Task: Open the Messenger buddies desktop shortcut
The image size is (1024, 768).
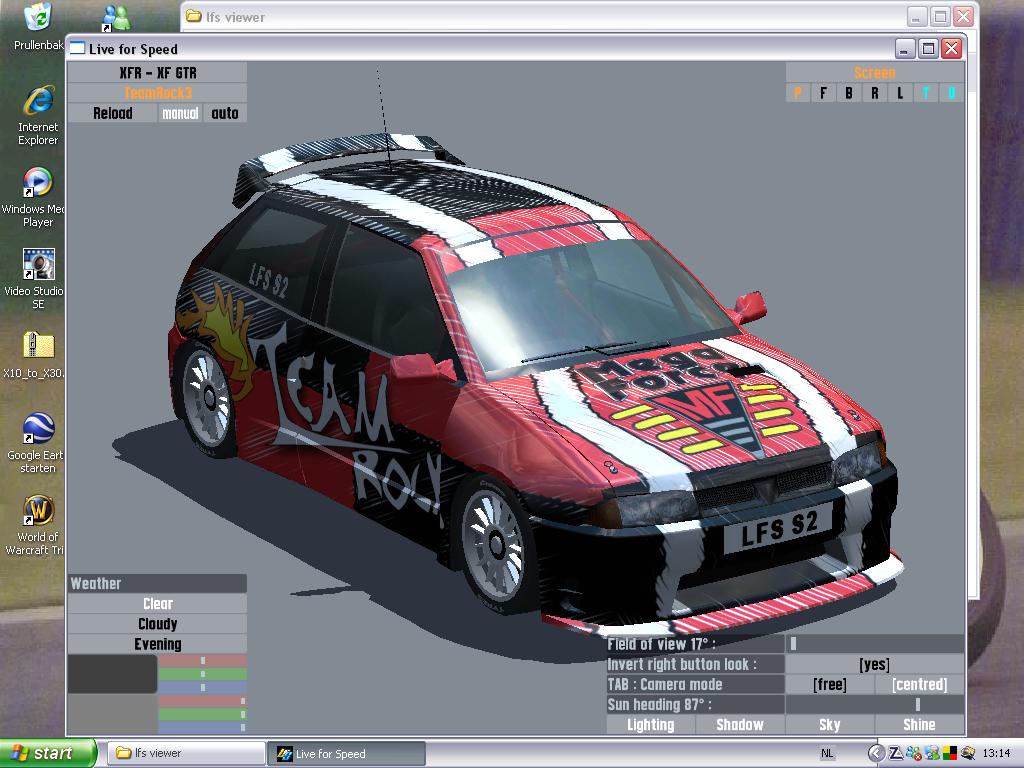Action: pyautogui.click(x=116, y=18)
